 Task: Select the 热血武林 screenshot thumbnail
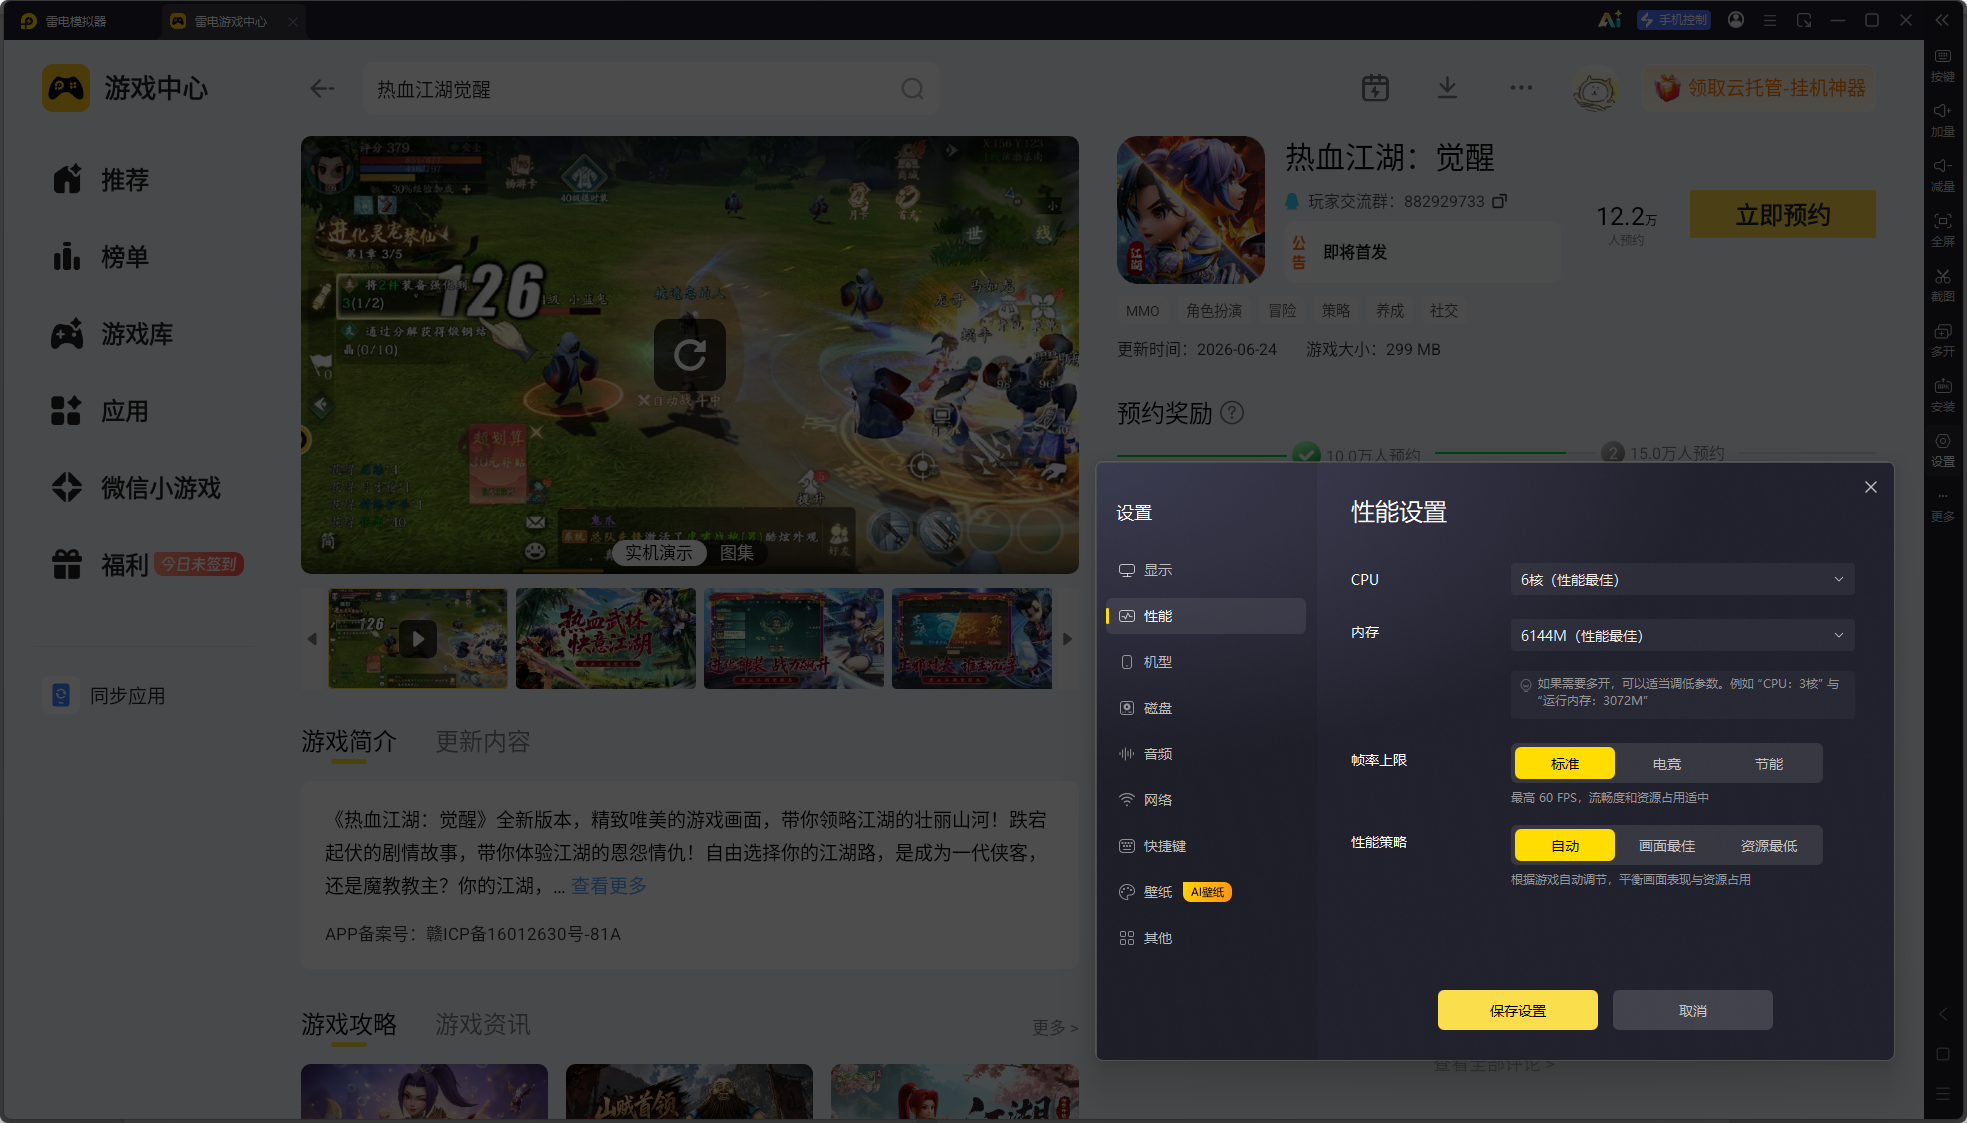(x=606, y=638)
